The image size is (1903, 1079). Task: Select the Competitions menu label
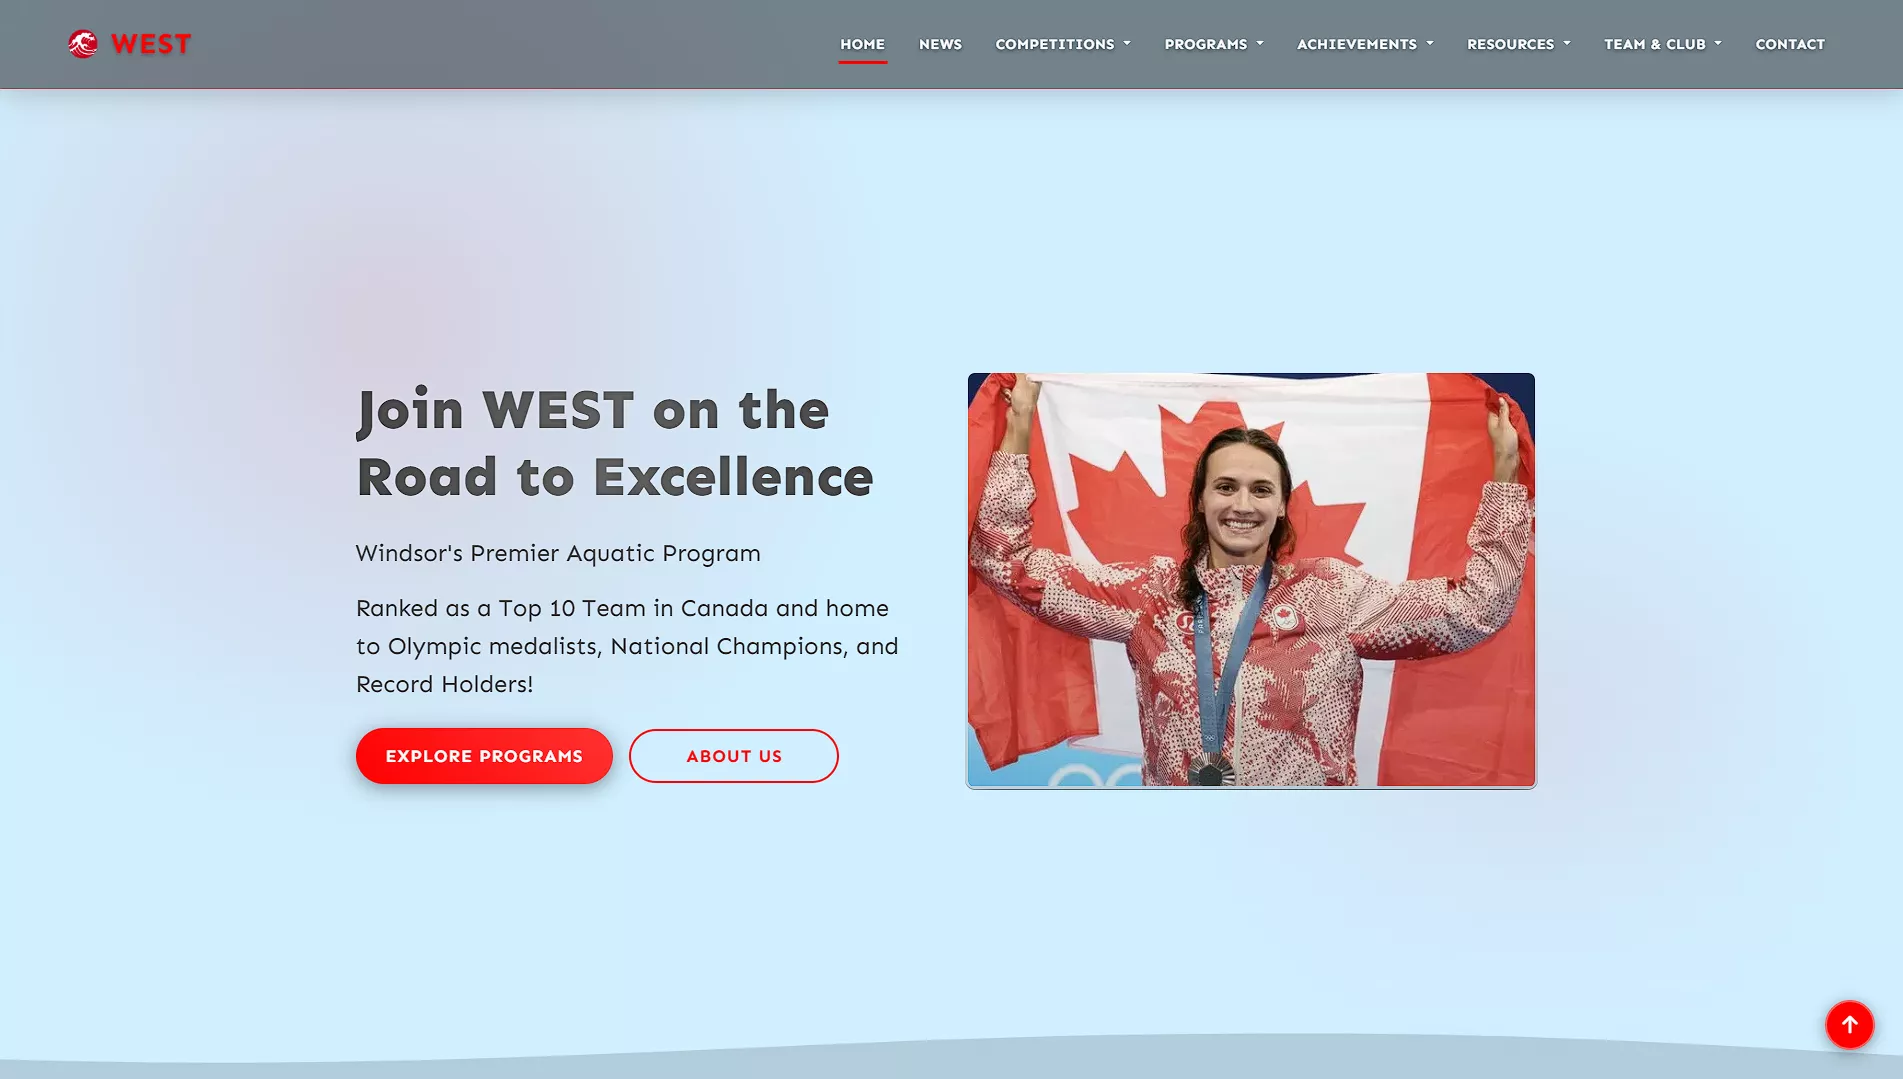[1054, 44]
